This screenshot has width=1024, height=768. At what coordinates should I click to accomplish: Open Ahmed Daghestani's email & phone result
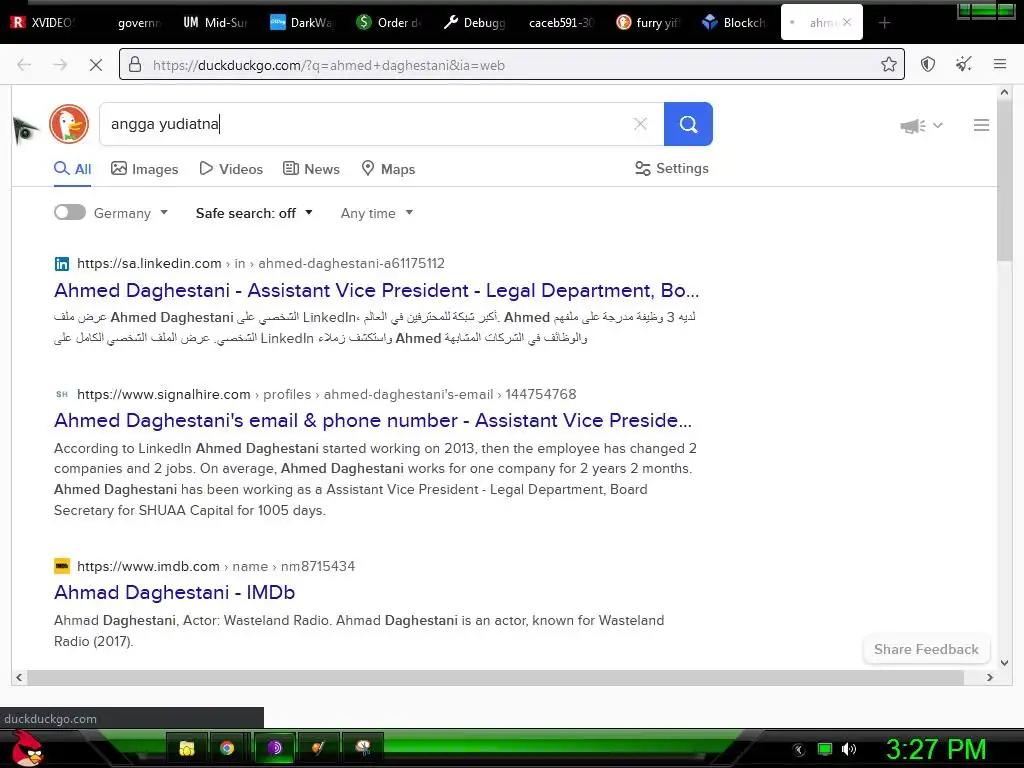point(372,420)
